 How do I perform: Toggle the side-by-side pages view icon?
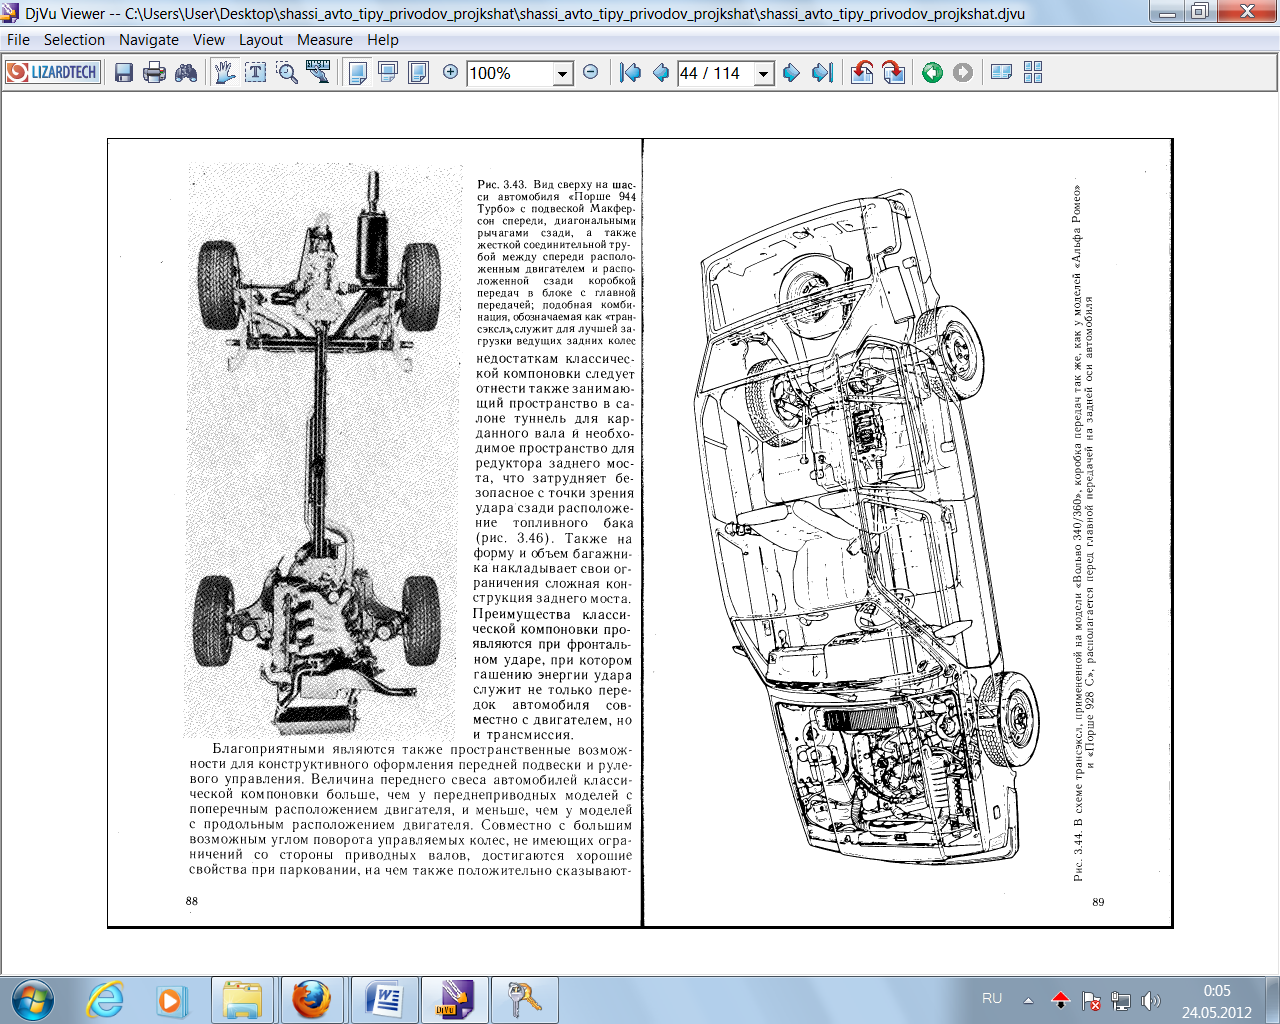click(1001, 72)
